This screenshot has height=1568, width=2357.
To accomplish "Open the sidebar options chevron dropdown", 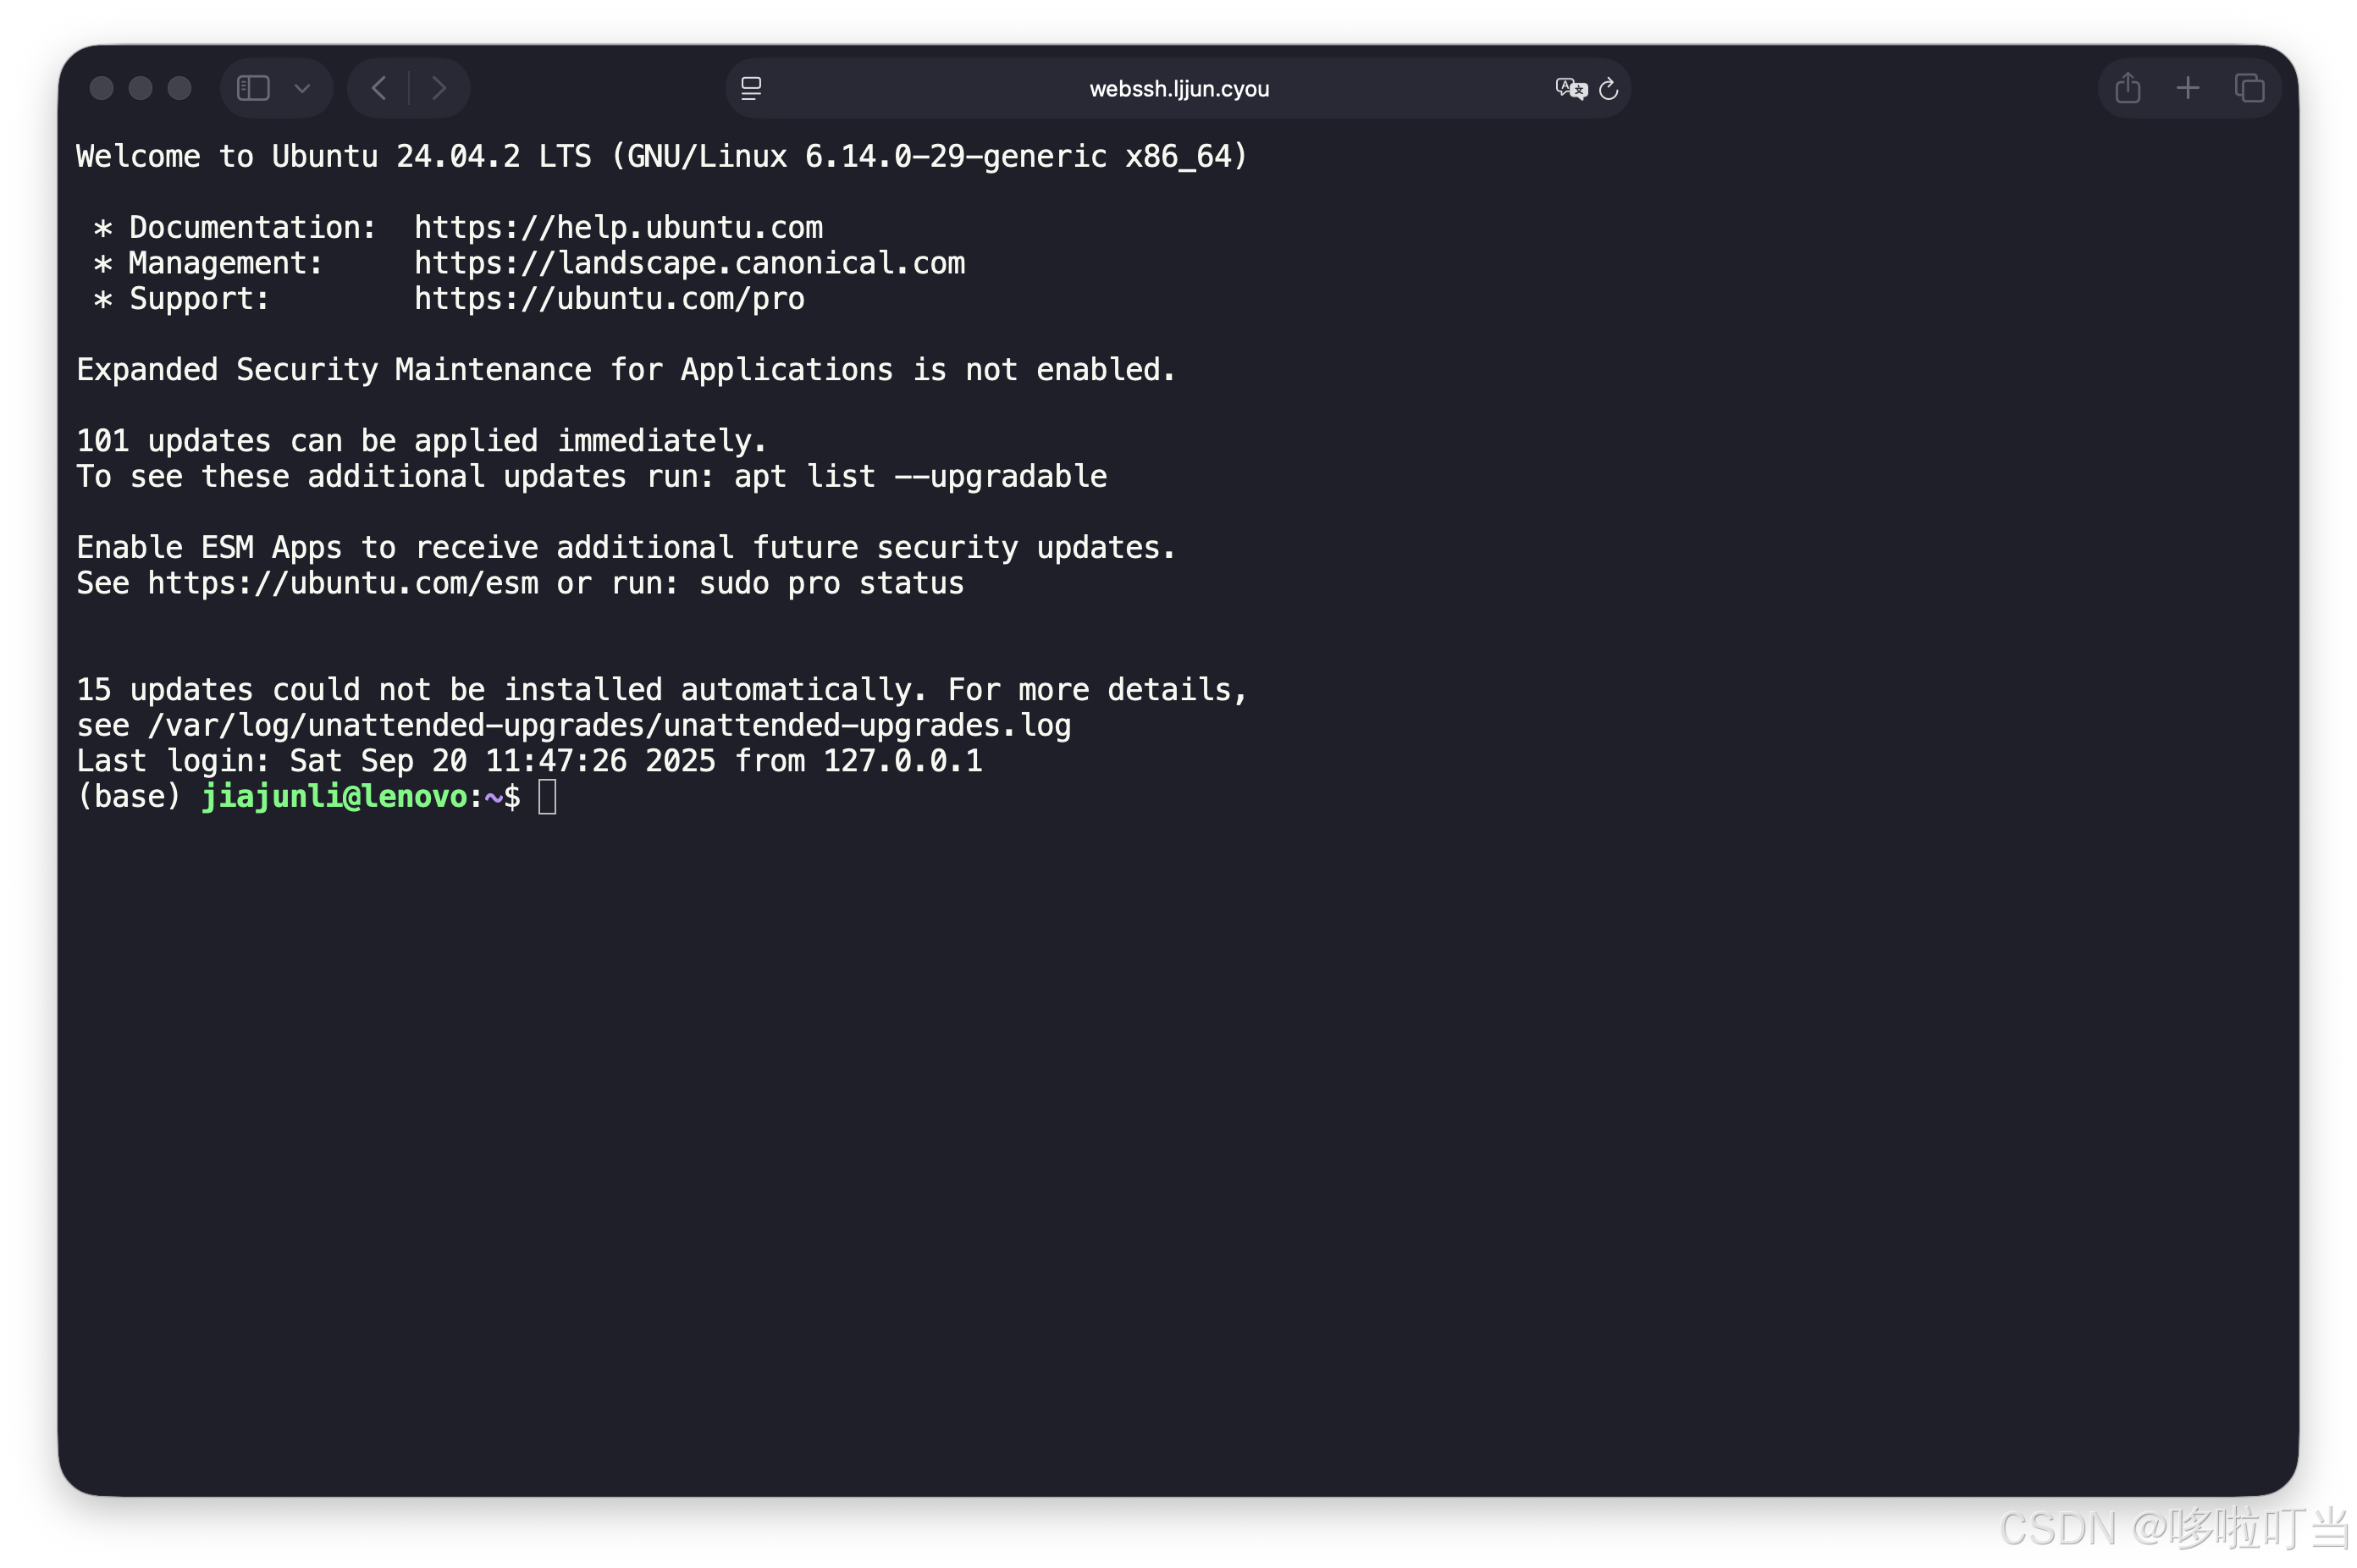I will pyautogui.click(x=303, y=88).
